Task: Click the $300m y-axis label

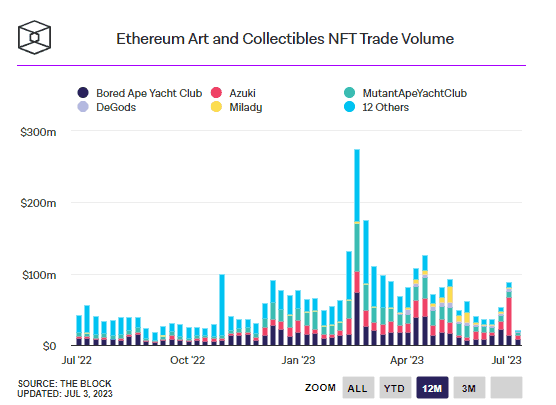Action: click(38, 132)
